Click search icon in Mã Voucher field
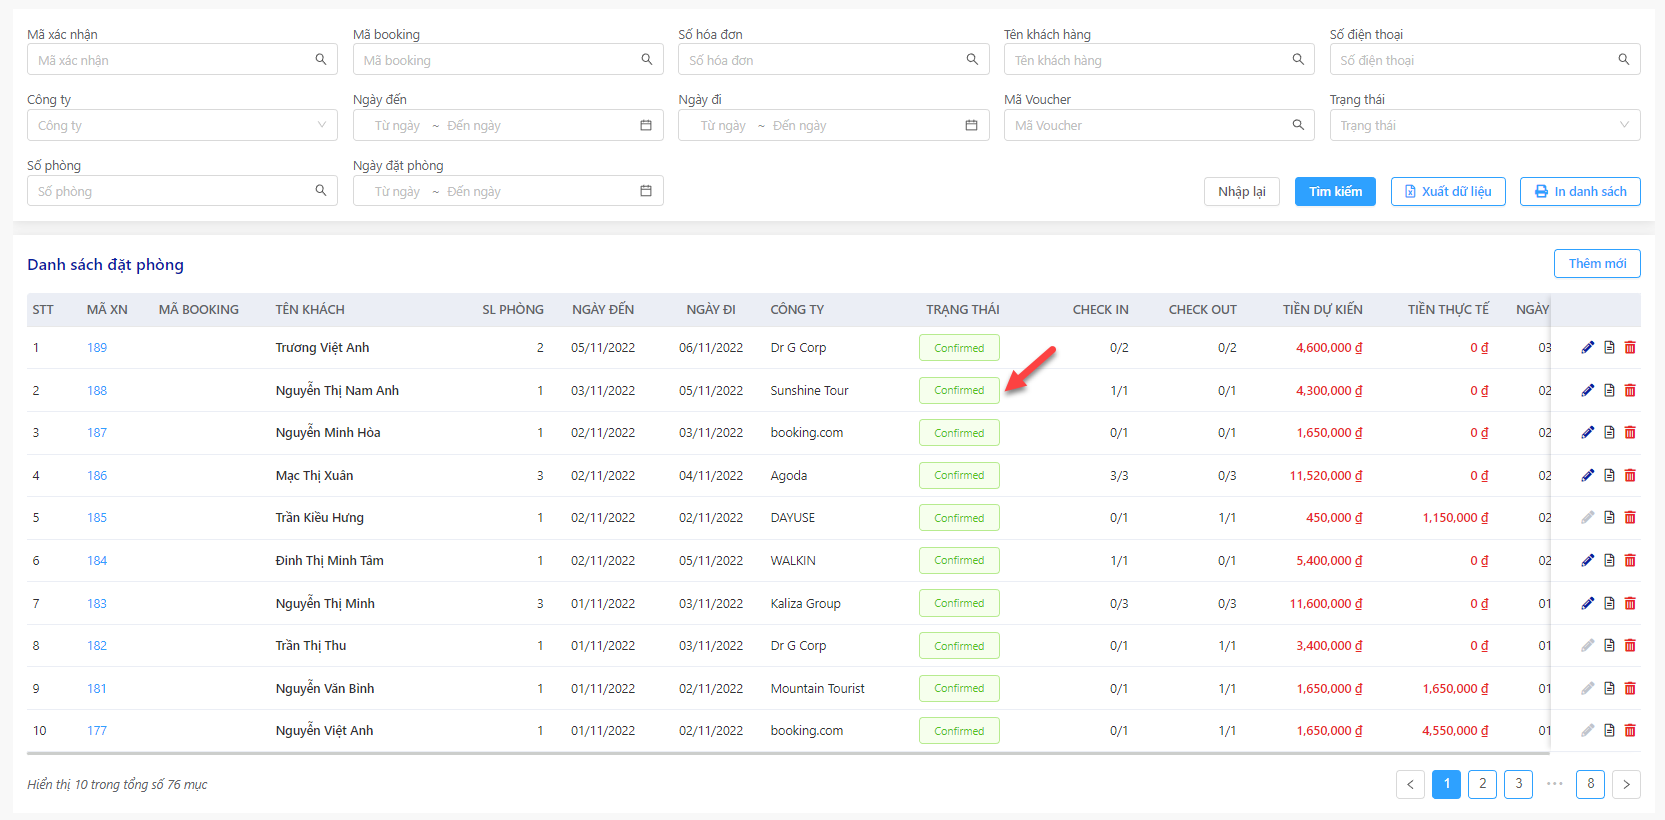This screenshot has height=820, width=1665. (1298, 125)
